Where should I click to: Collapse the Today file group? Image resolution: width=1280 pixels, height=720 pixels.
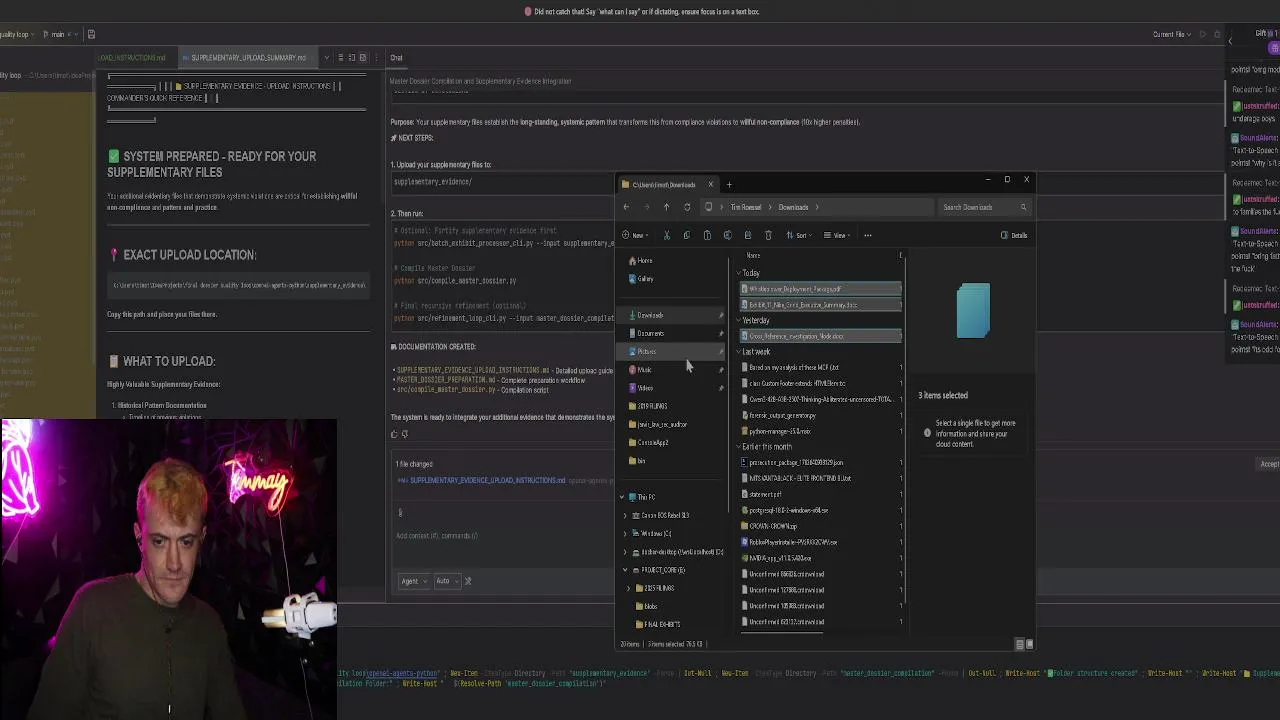(x=741, y=273)
